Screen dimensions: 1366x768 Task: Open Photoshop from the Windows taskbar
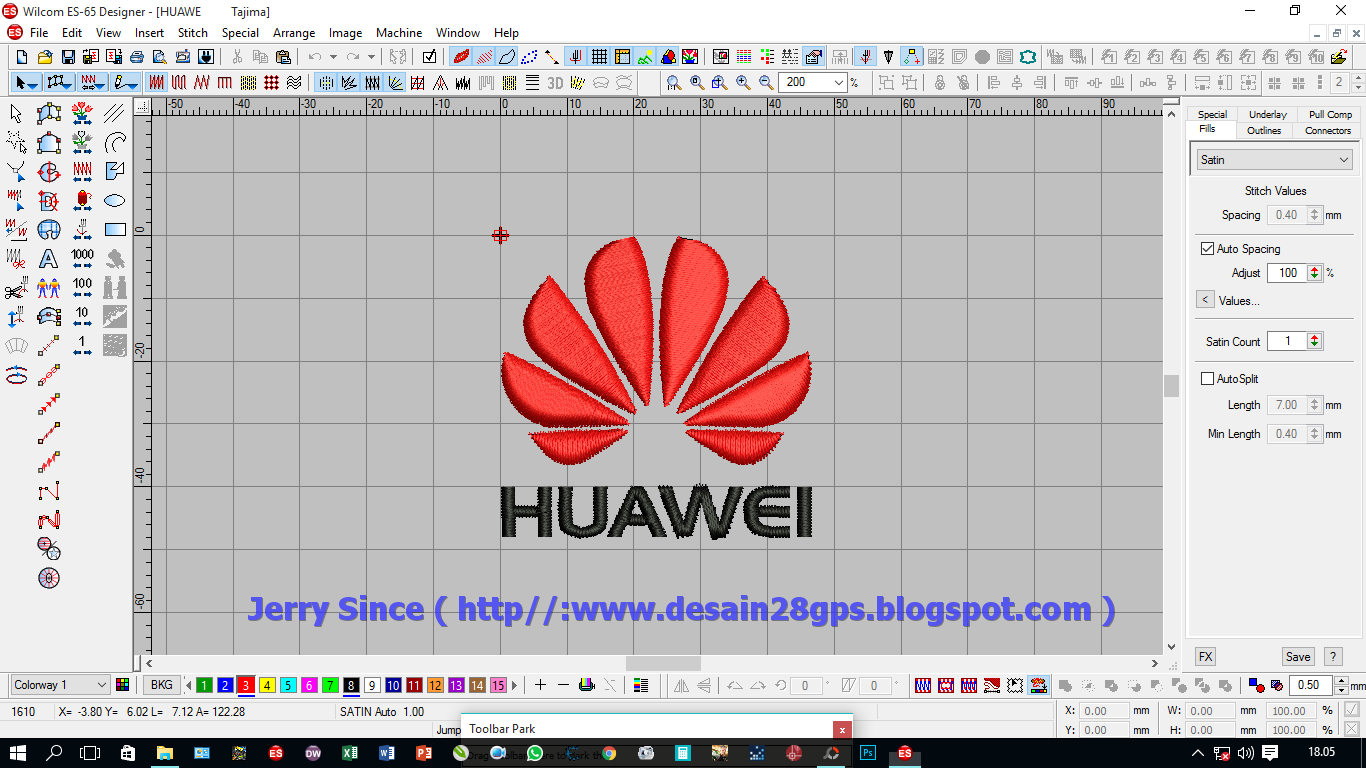[x=868, y=752]
